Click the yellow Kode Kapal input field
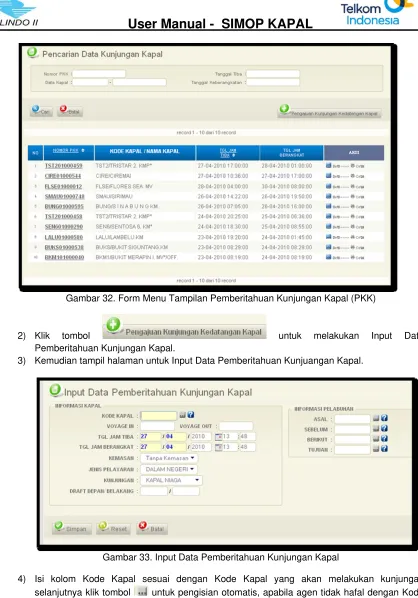This screenshot has width=418, height=598. click(159, 416)
